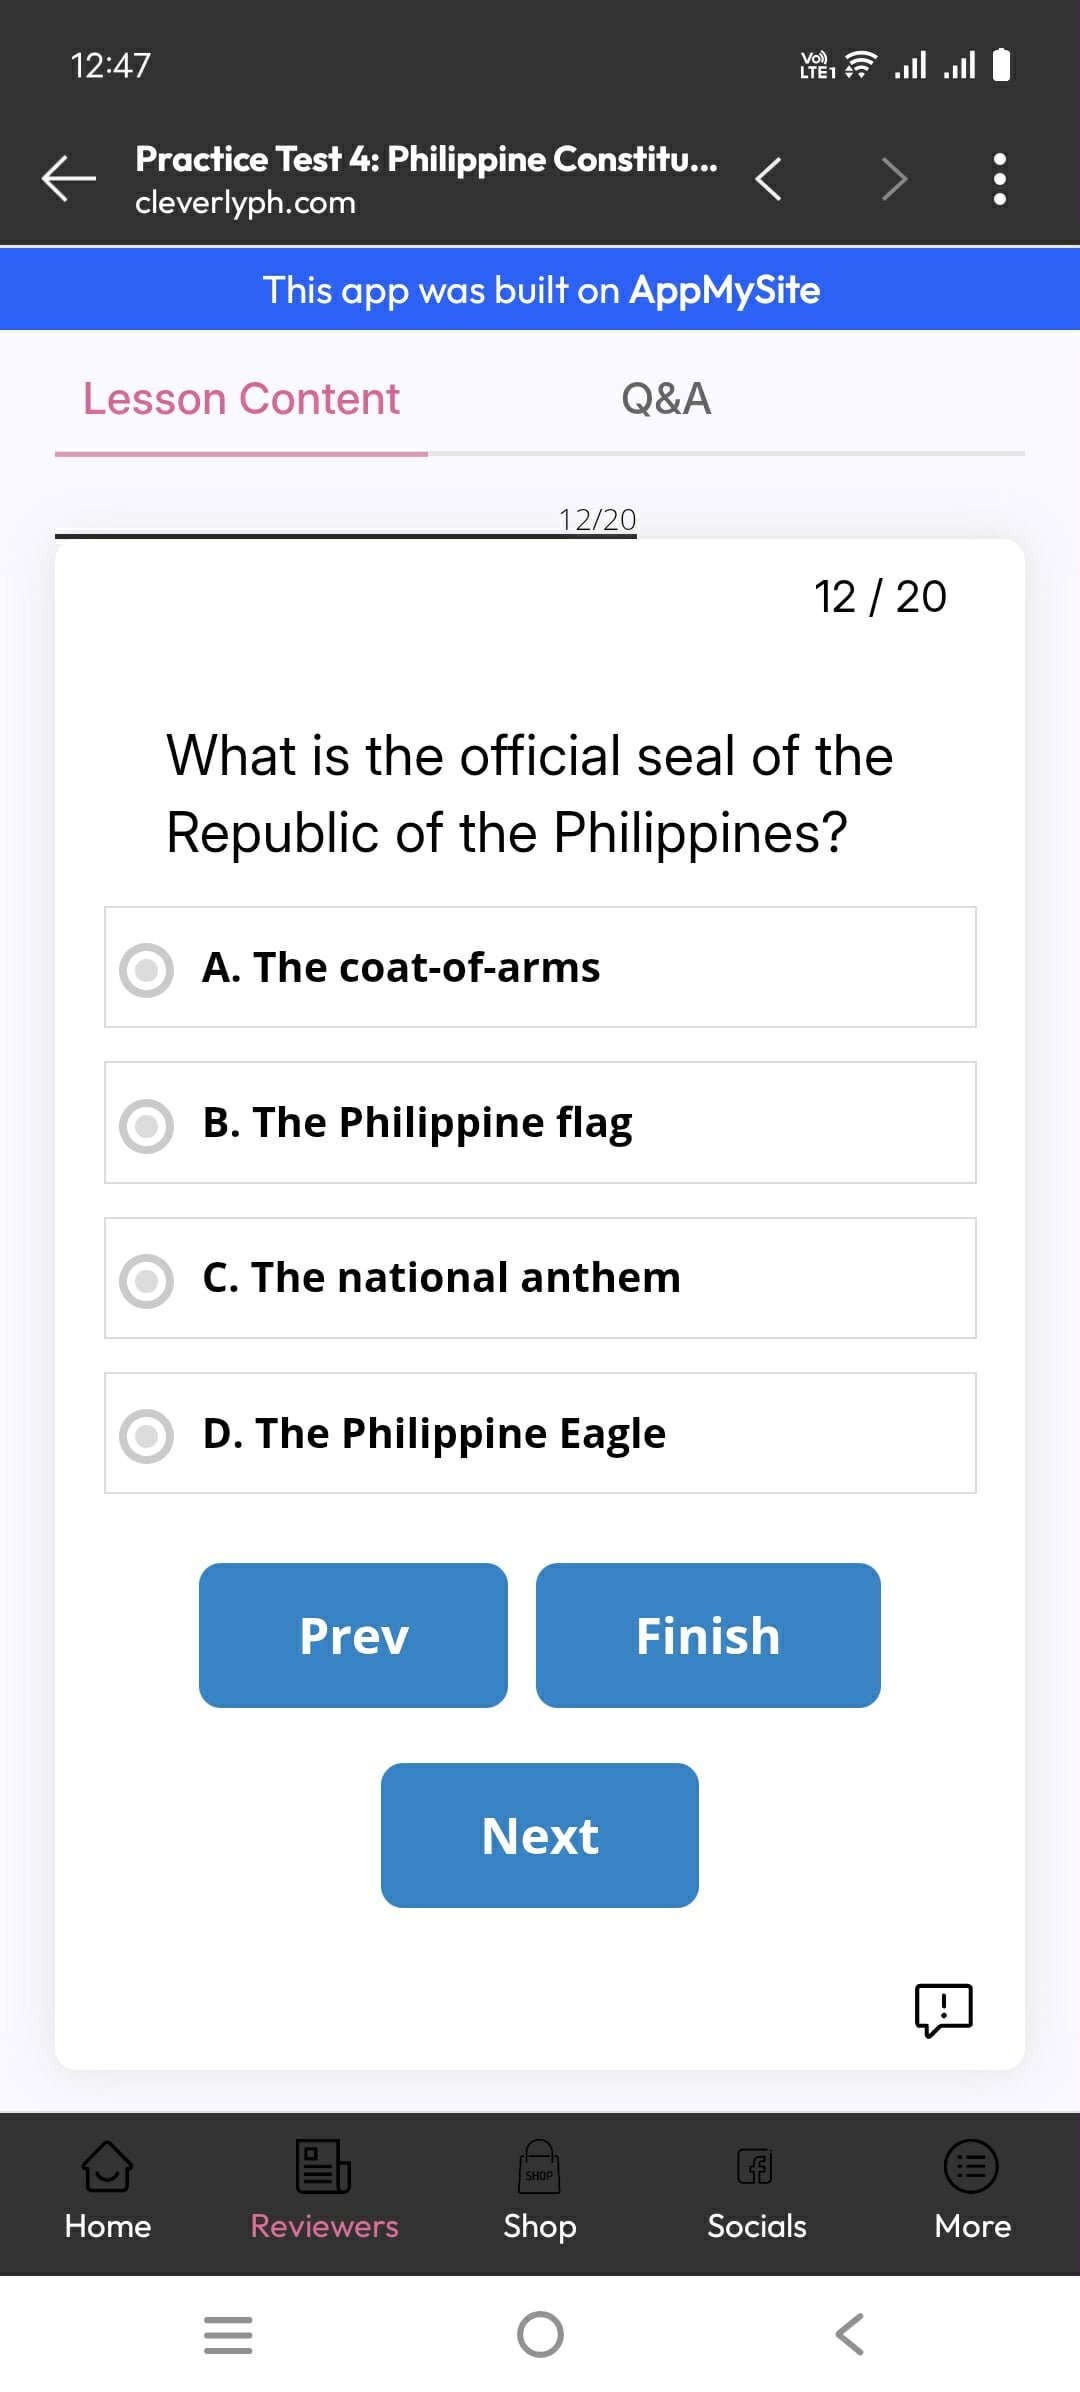Switch to the Q&A tab
This screenshot has height=2392, width=1080.
pyautogui.click(x=666, y=399)
